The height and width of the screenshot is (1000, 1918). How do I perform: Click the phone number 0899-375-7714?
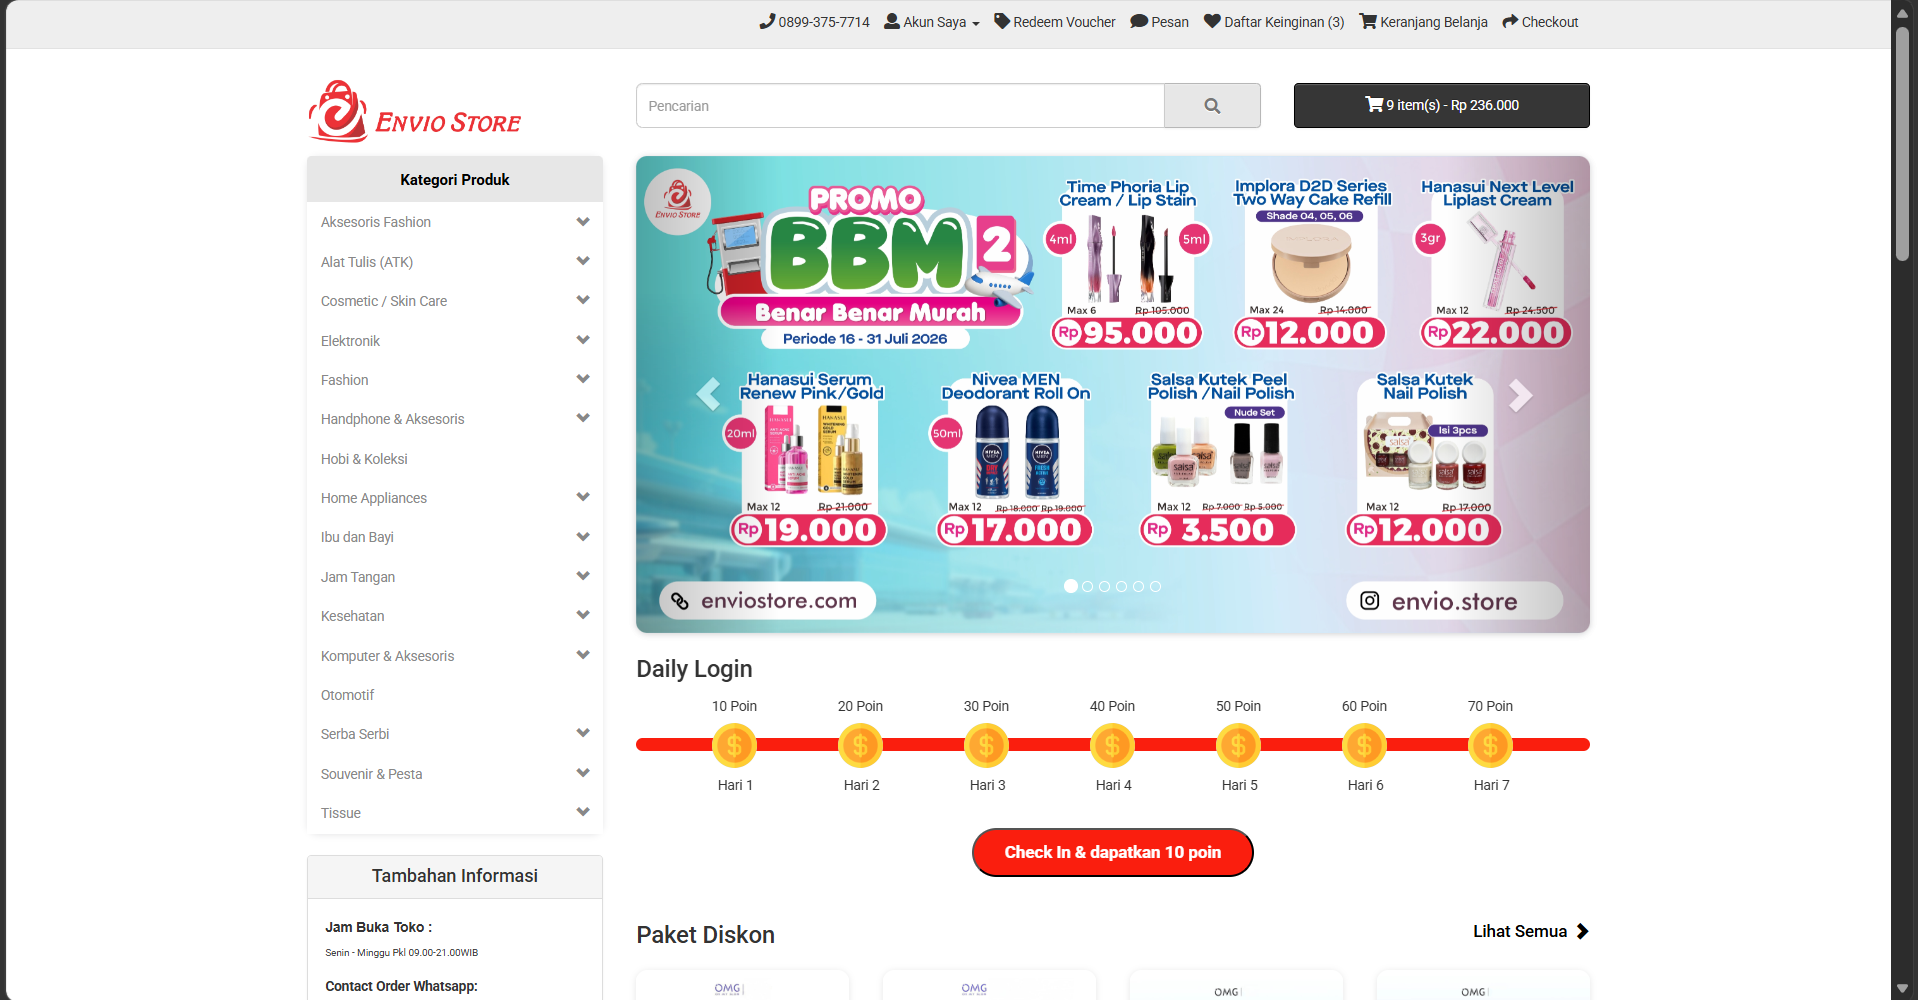click(x=824, y=22)
